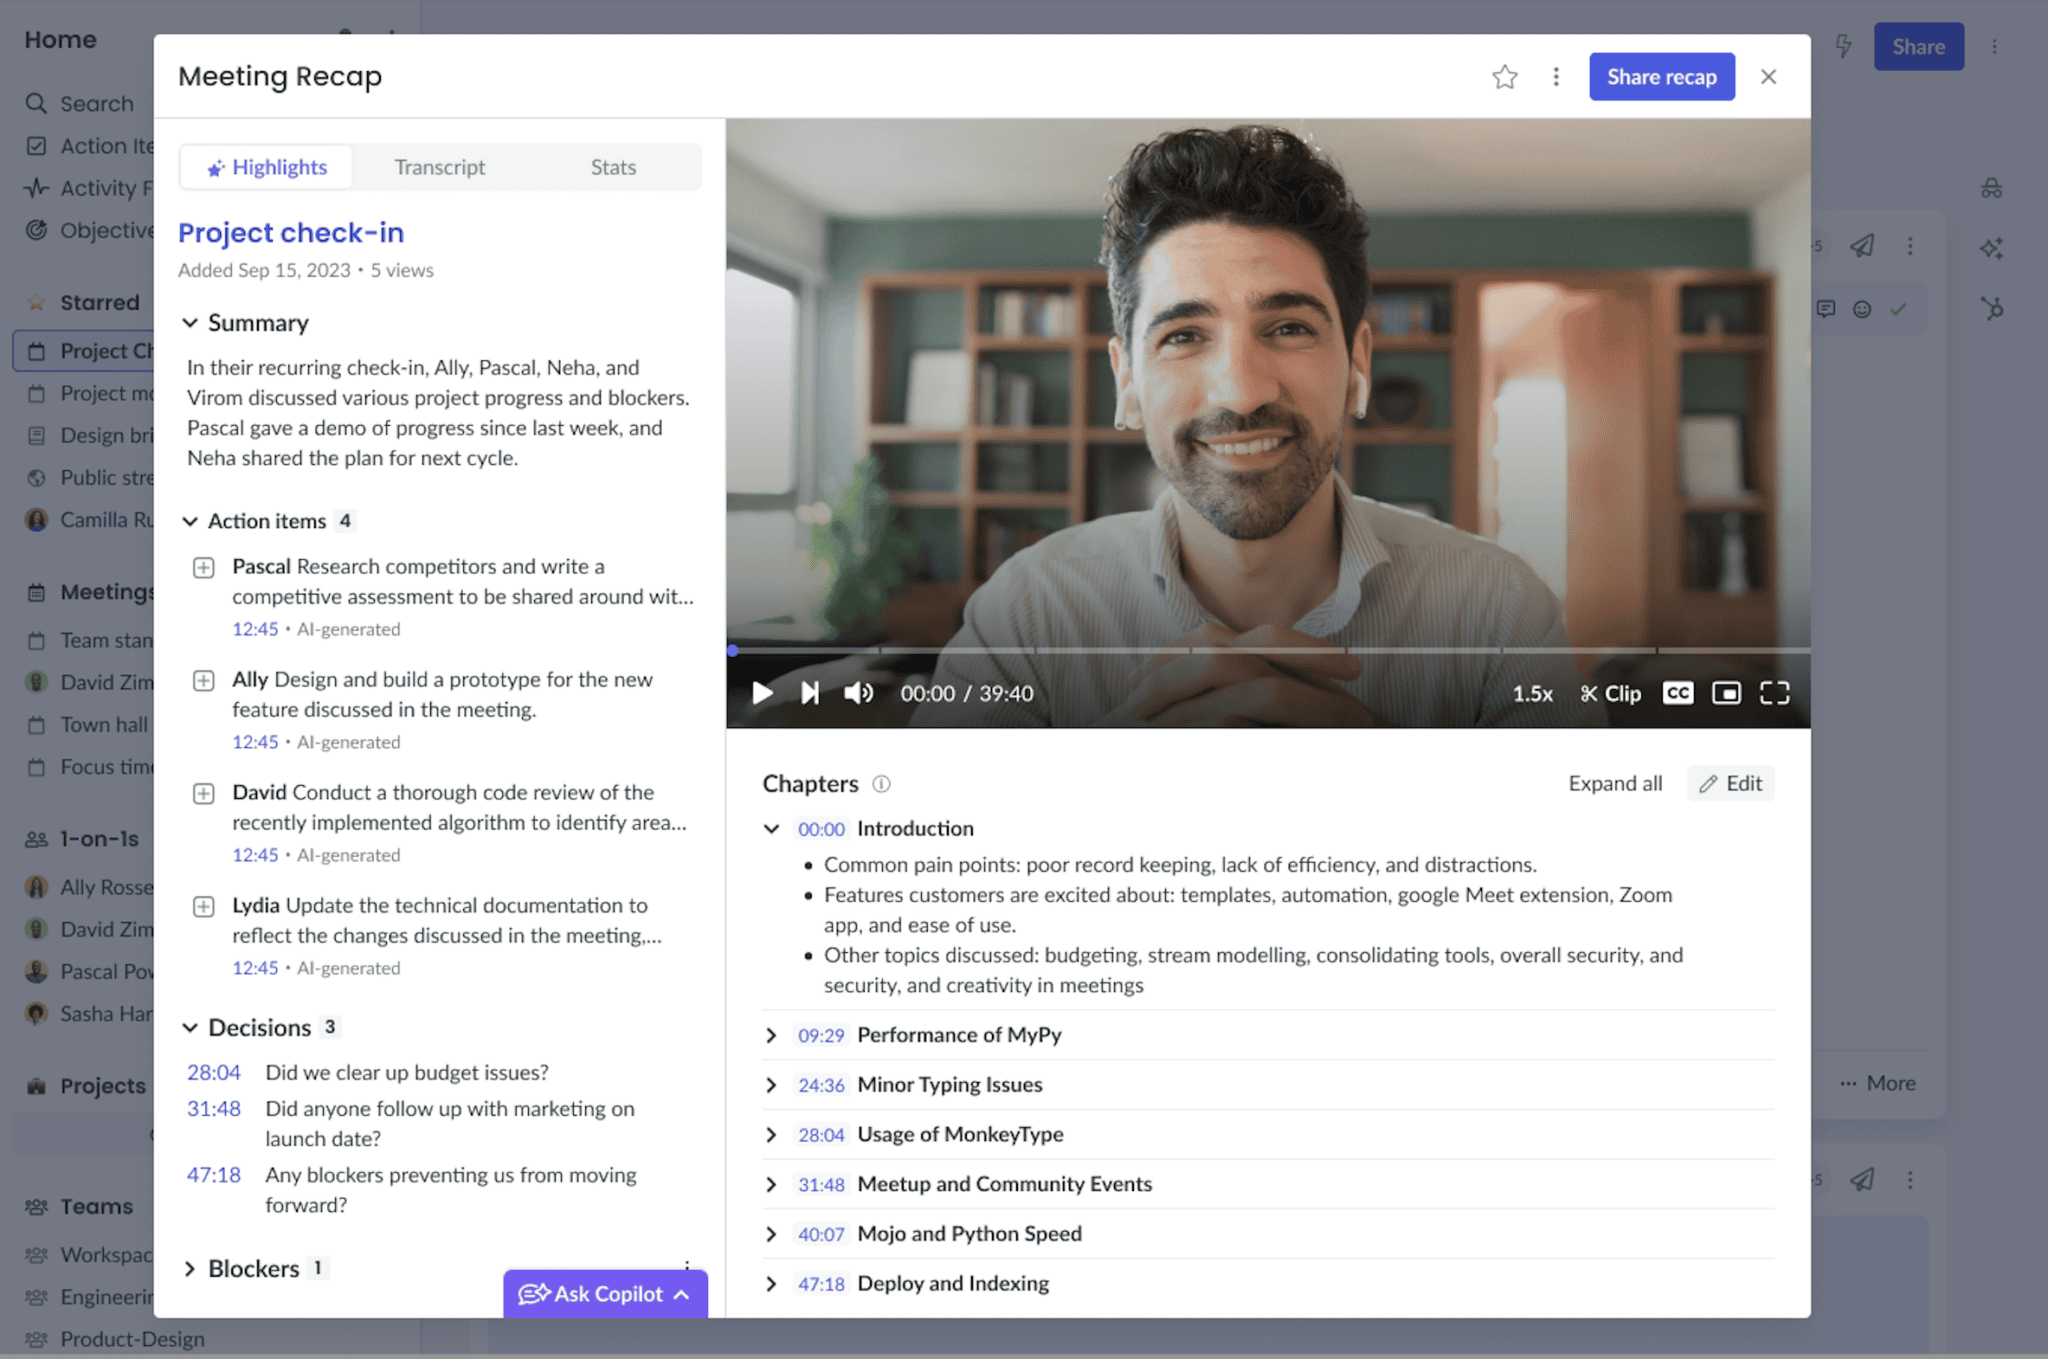
Task: Add emoji reaction in background page
Action: pos(1861,309)
